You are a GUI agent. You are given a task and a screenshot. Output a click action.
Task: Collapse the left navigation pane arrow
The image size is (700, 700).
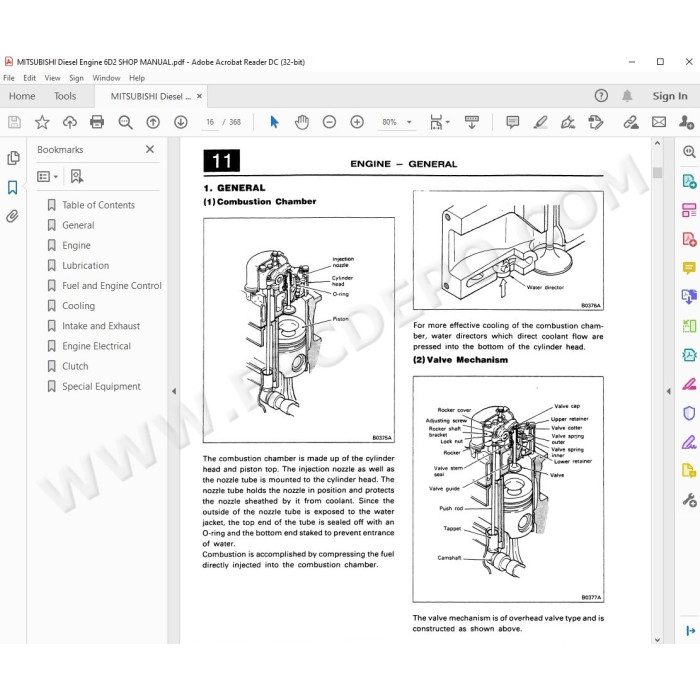click(x=174, y=391)
